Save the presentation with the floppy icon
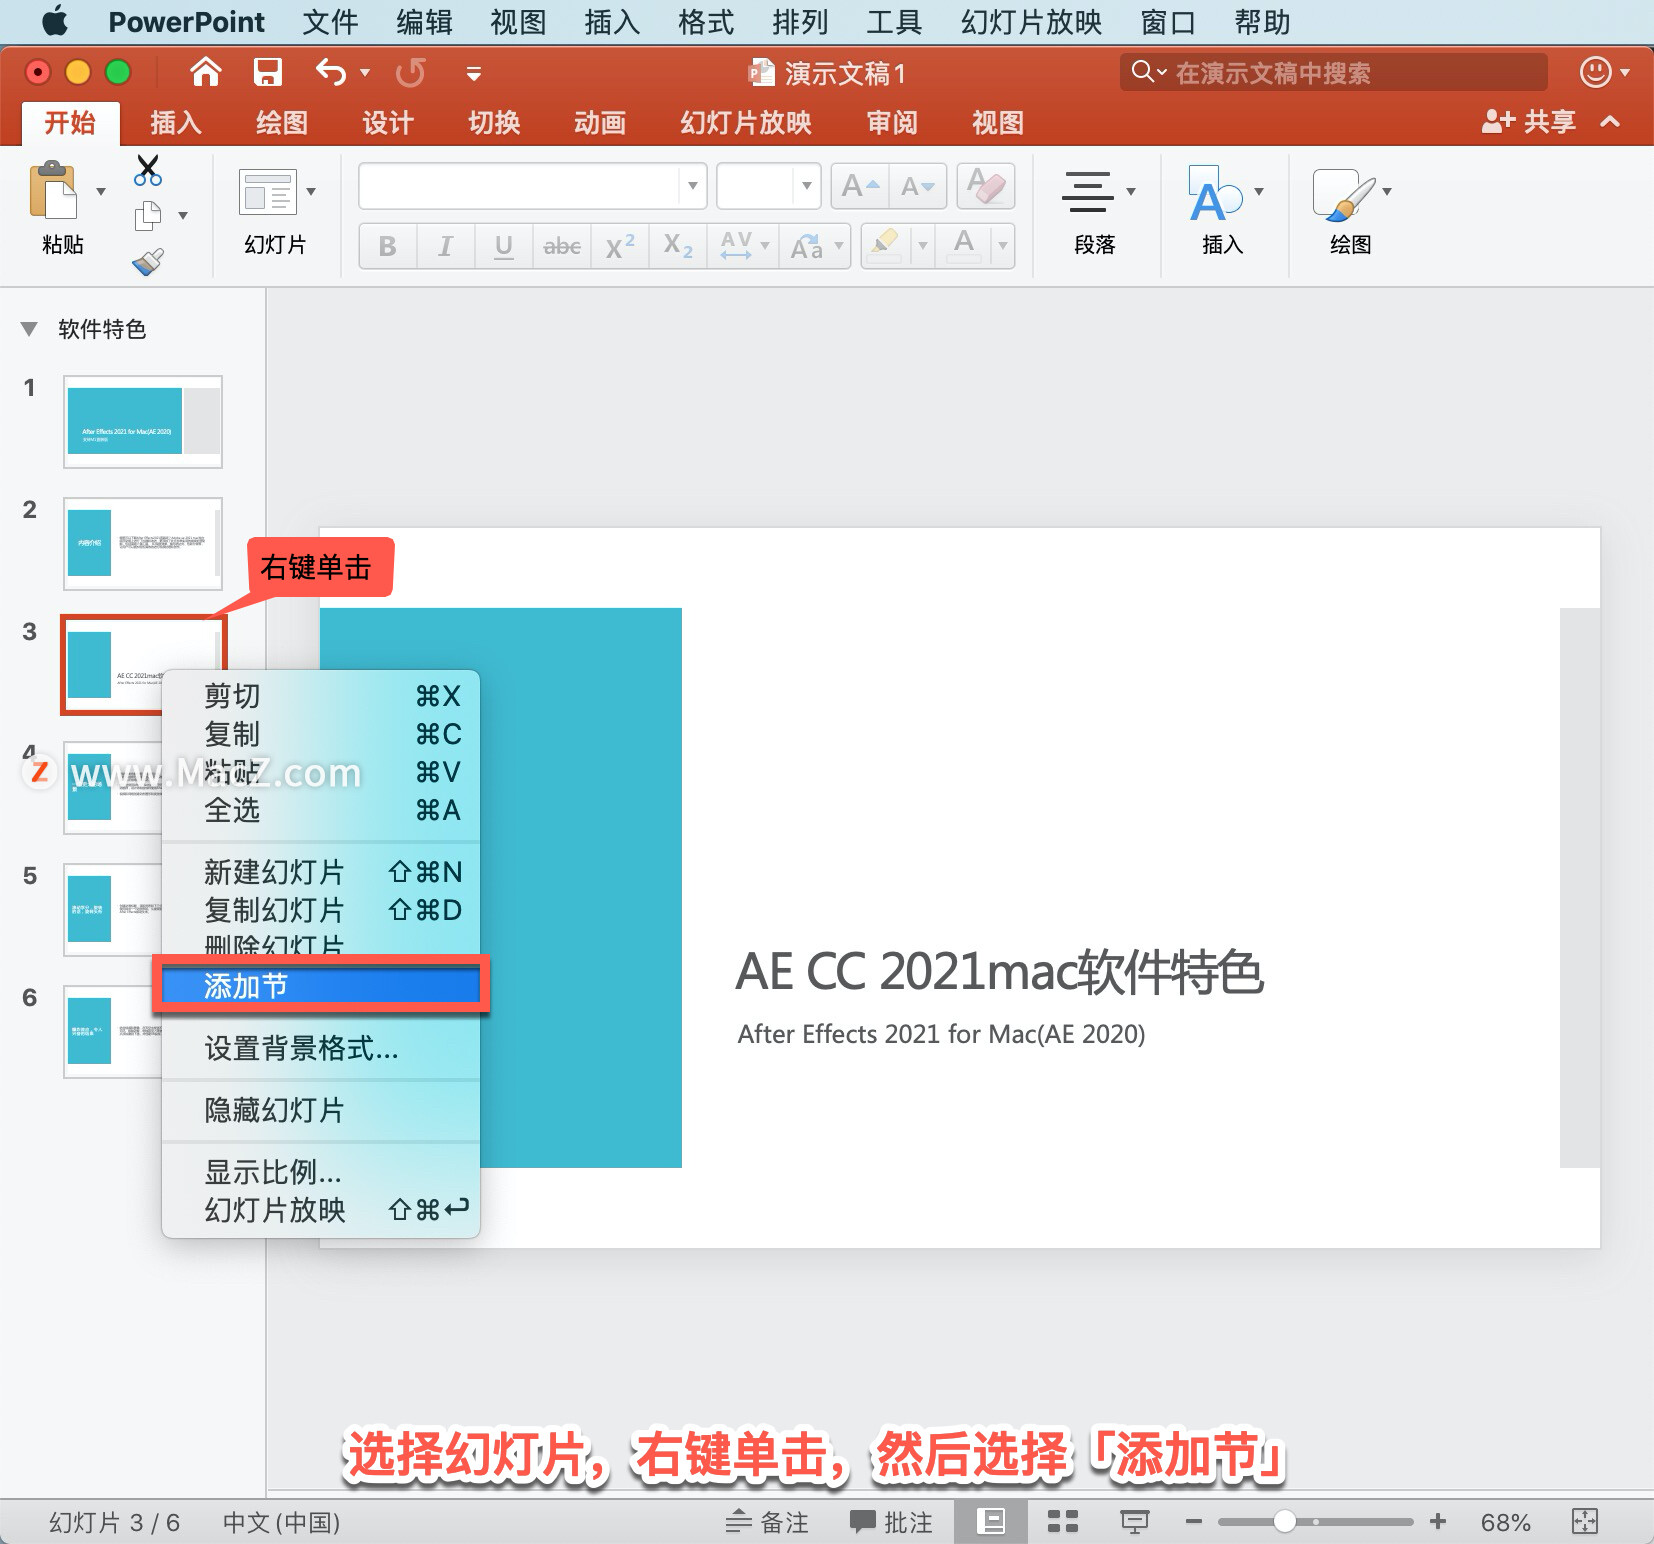Screen dimensions: 1654x1544 coord(268,72)
